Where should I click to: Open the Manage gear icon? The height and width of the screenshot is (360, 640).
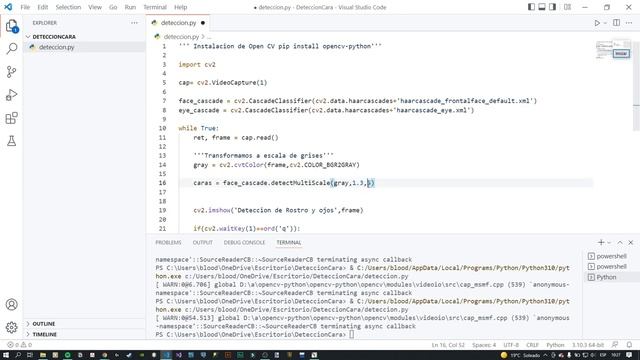click(x=11, y=327)
